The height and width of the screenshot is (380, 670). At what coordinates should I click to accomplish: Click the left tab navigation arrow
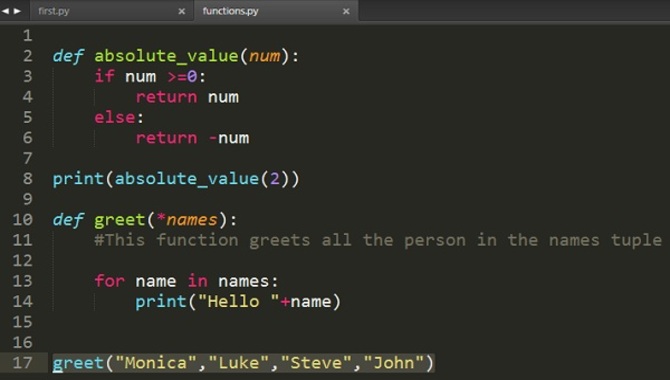click(5, 11)
